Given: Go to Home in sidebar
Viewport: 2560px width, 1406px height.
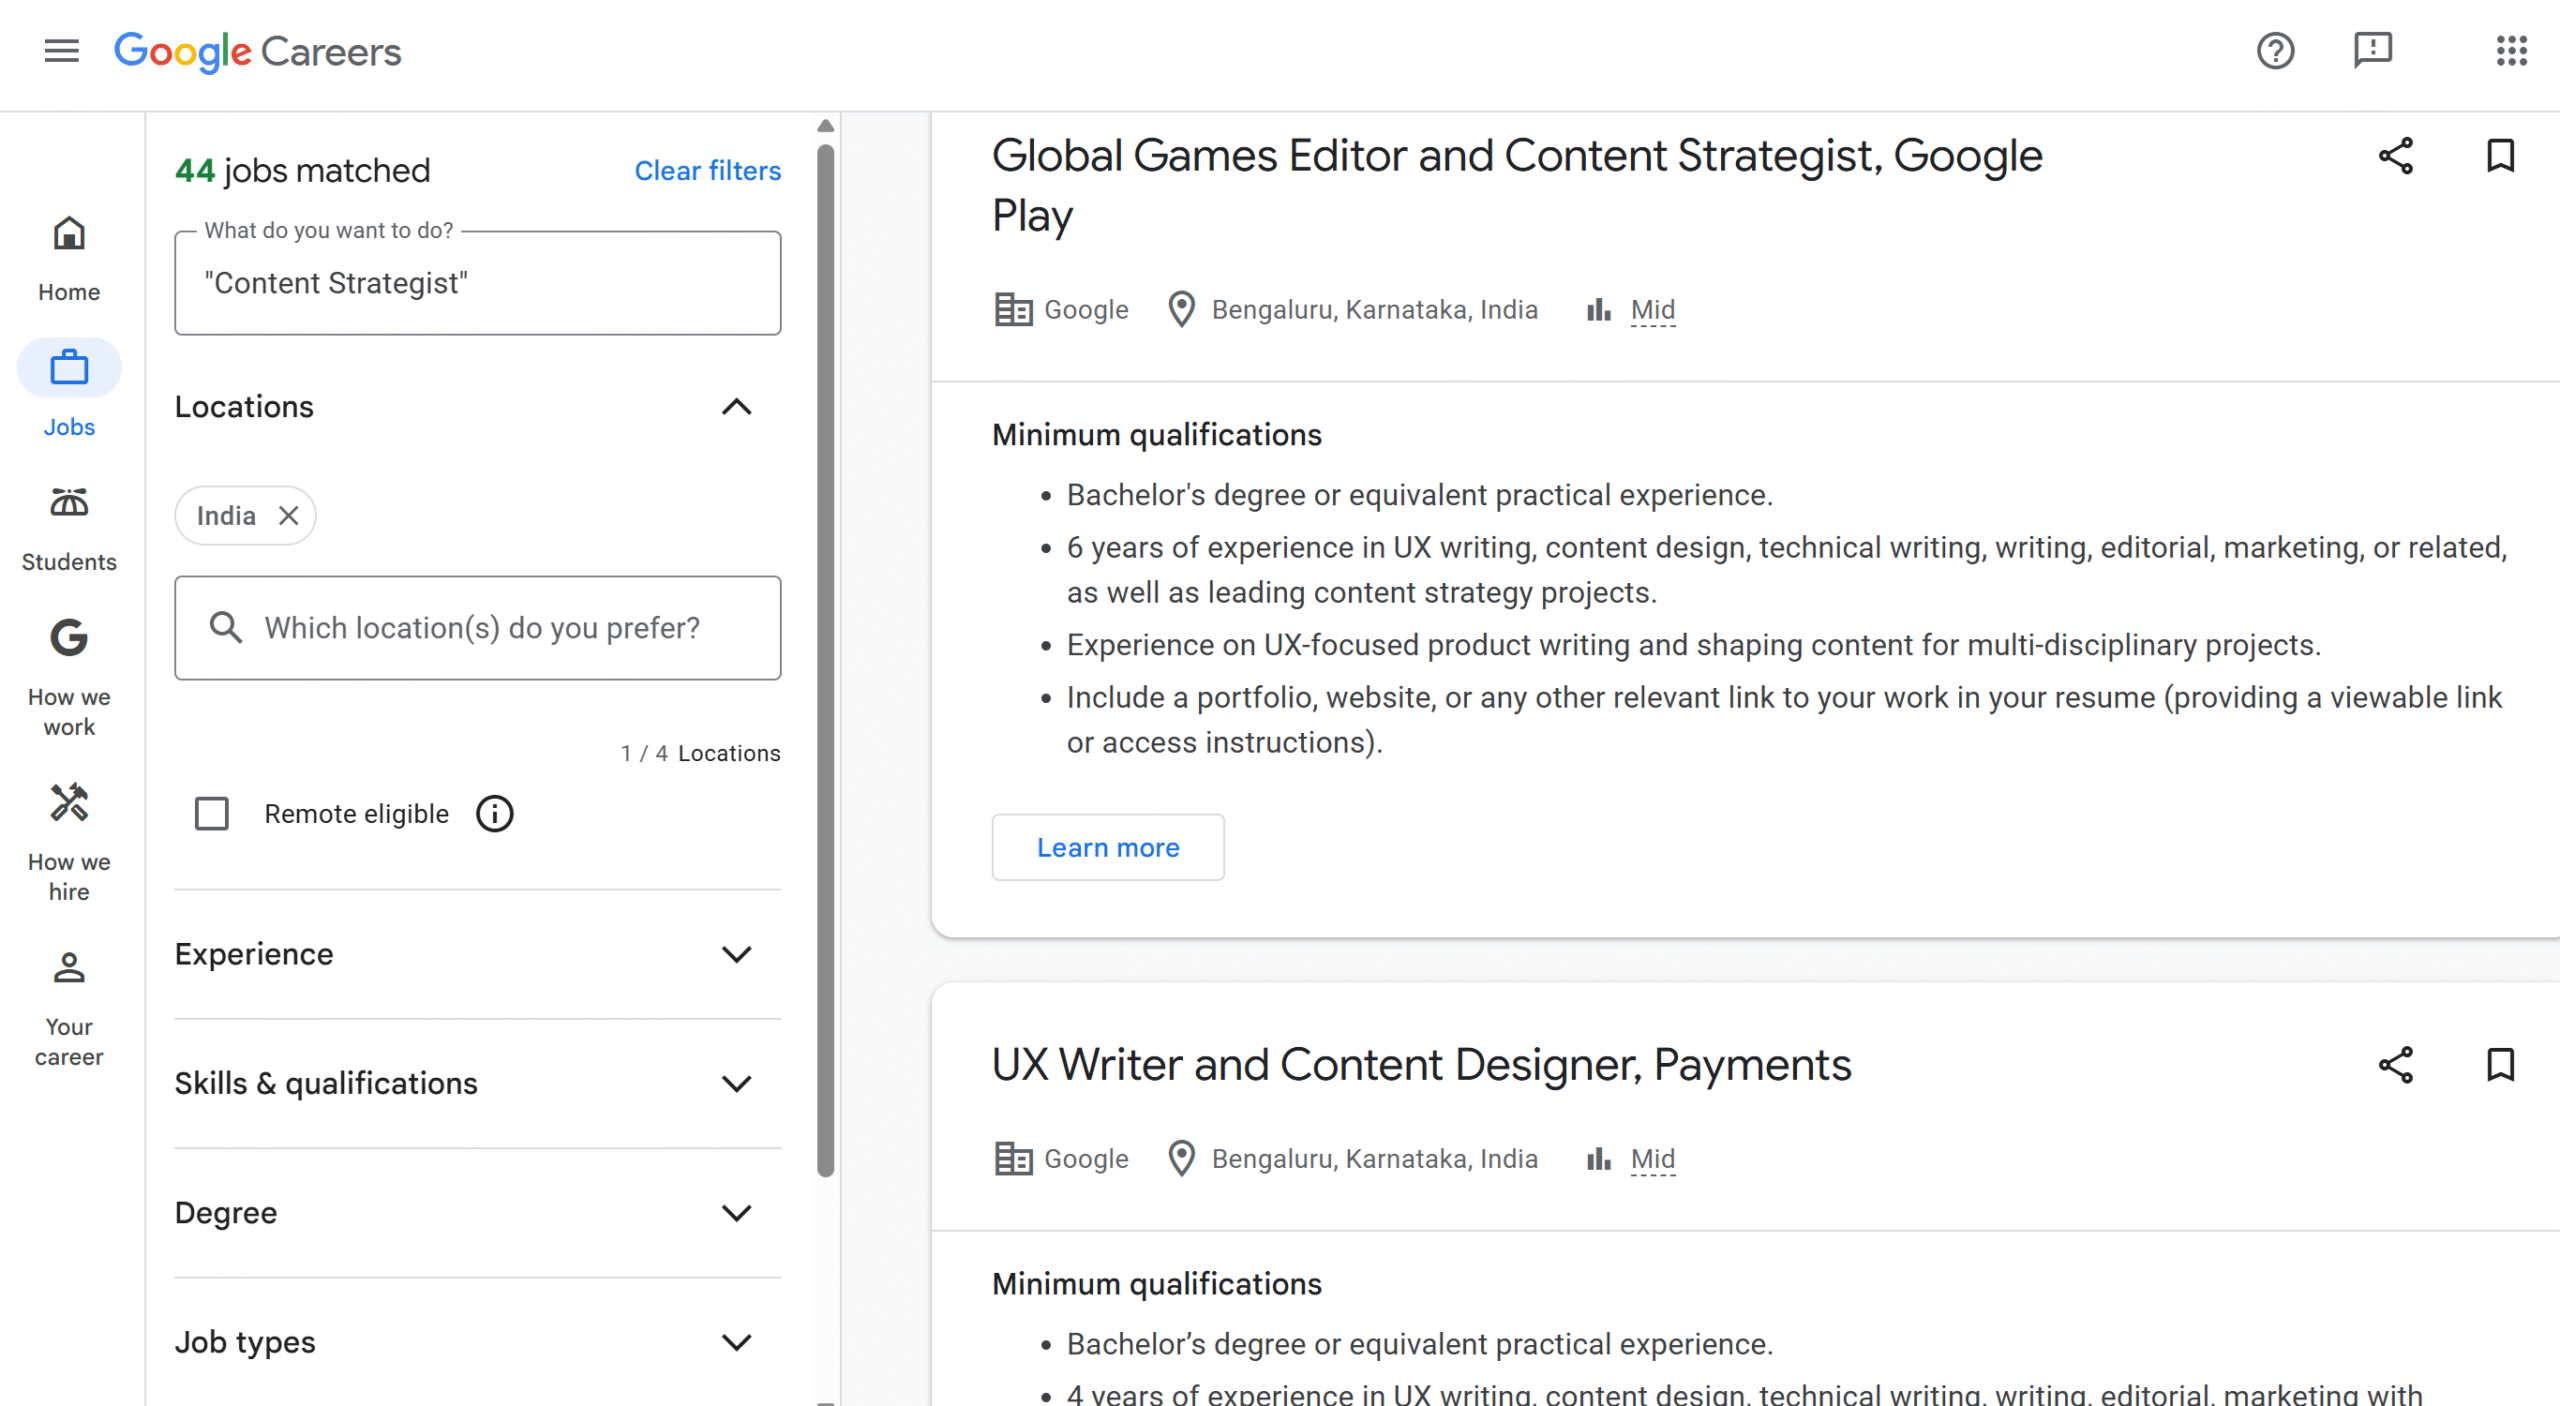Looking at the screenshot, I should 69,260.
